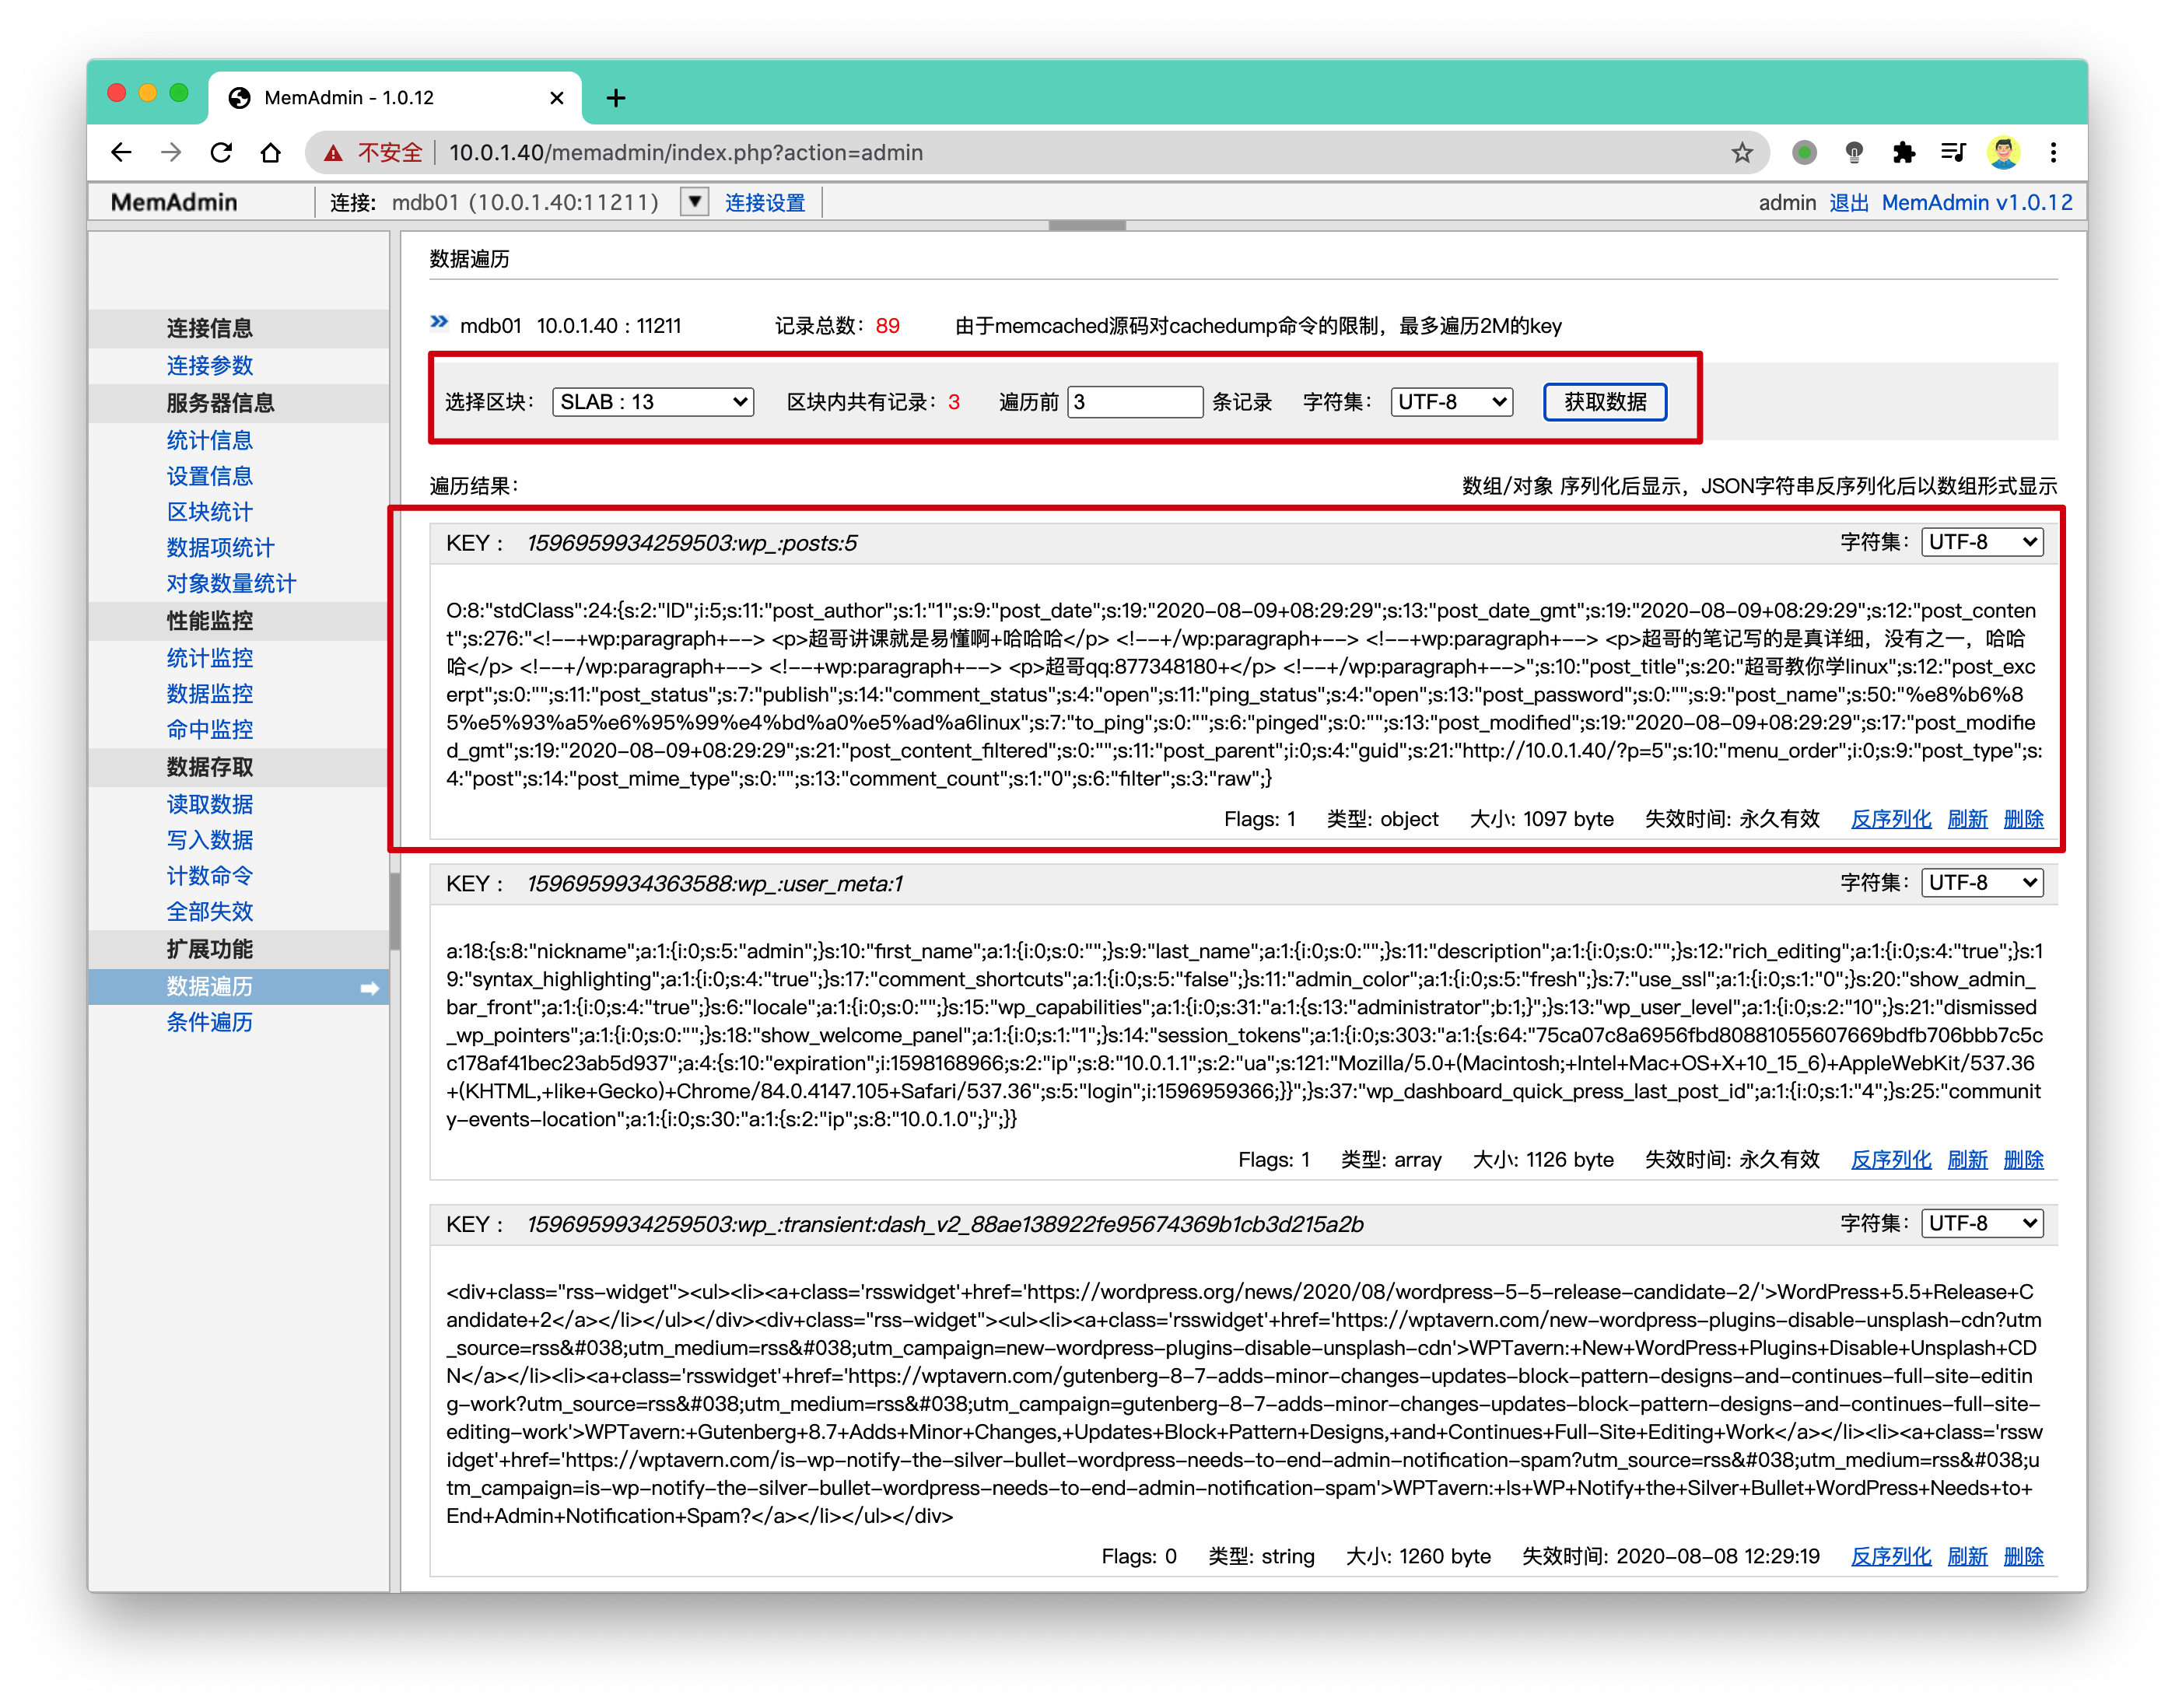Go to the browser home icon
2175x1708 pixels.
[270, 152]
